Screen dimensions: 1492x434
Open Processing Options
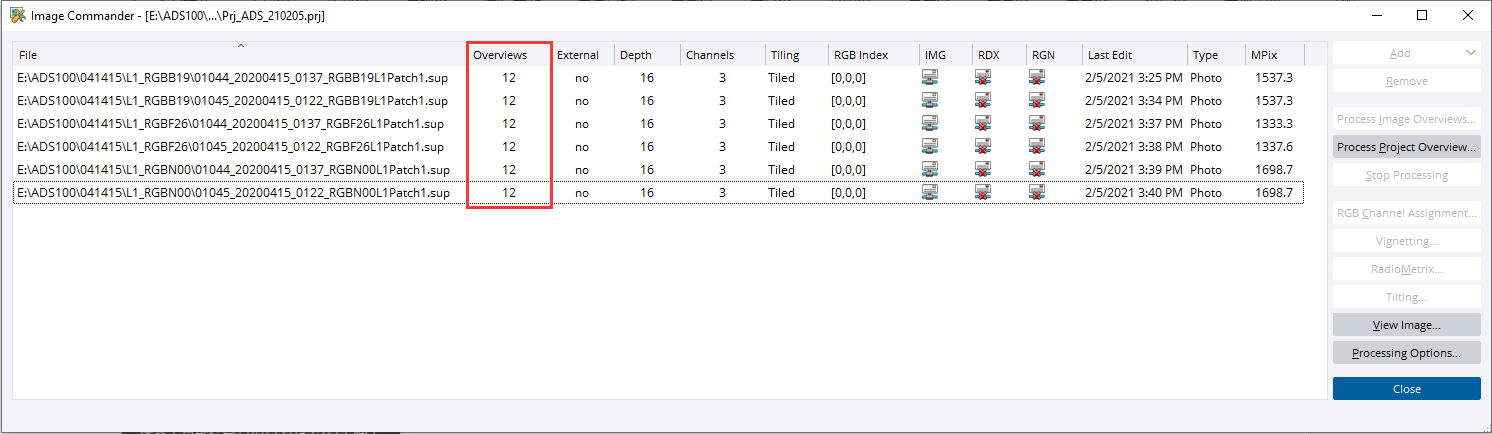[1406, 353]
